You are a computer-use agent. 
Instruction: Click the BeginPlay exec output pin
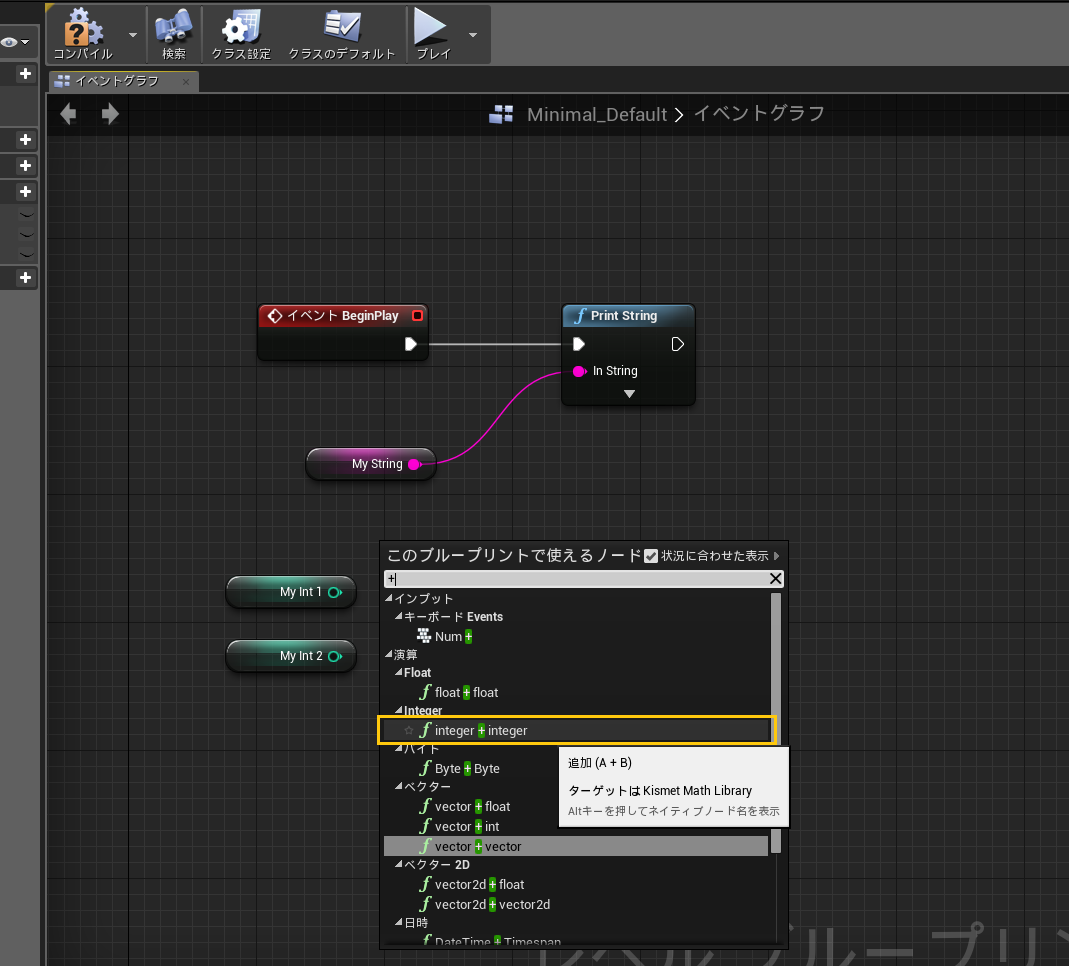[x=410, y=344]
